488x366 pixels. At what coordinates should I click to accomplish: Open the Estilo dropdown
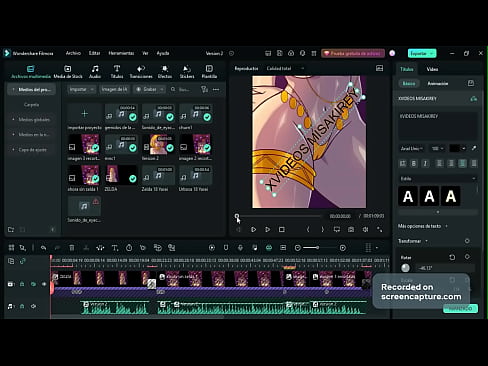click(x=437, y=179)
